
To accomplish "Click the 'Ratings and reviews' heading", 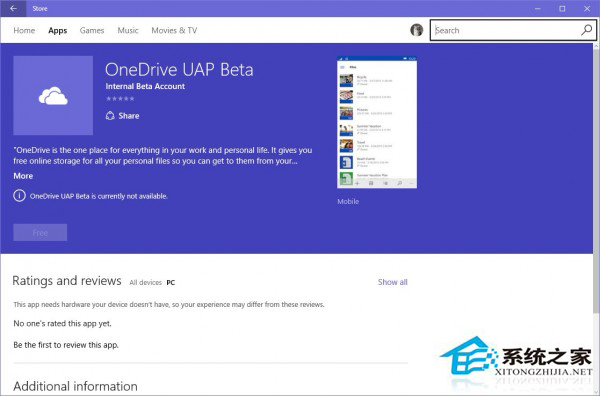I will pos(67,281).
